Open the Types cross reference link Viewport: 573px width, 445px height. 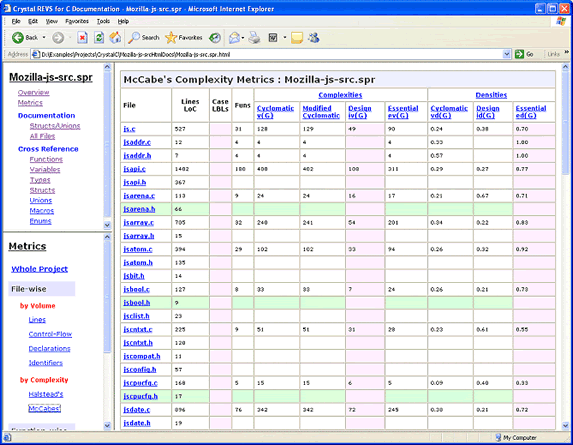(x=40, y=180)
